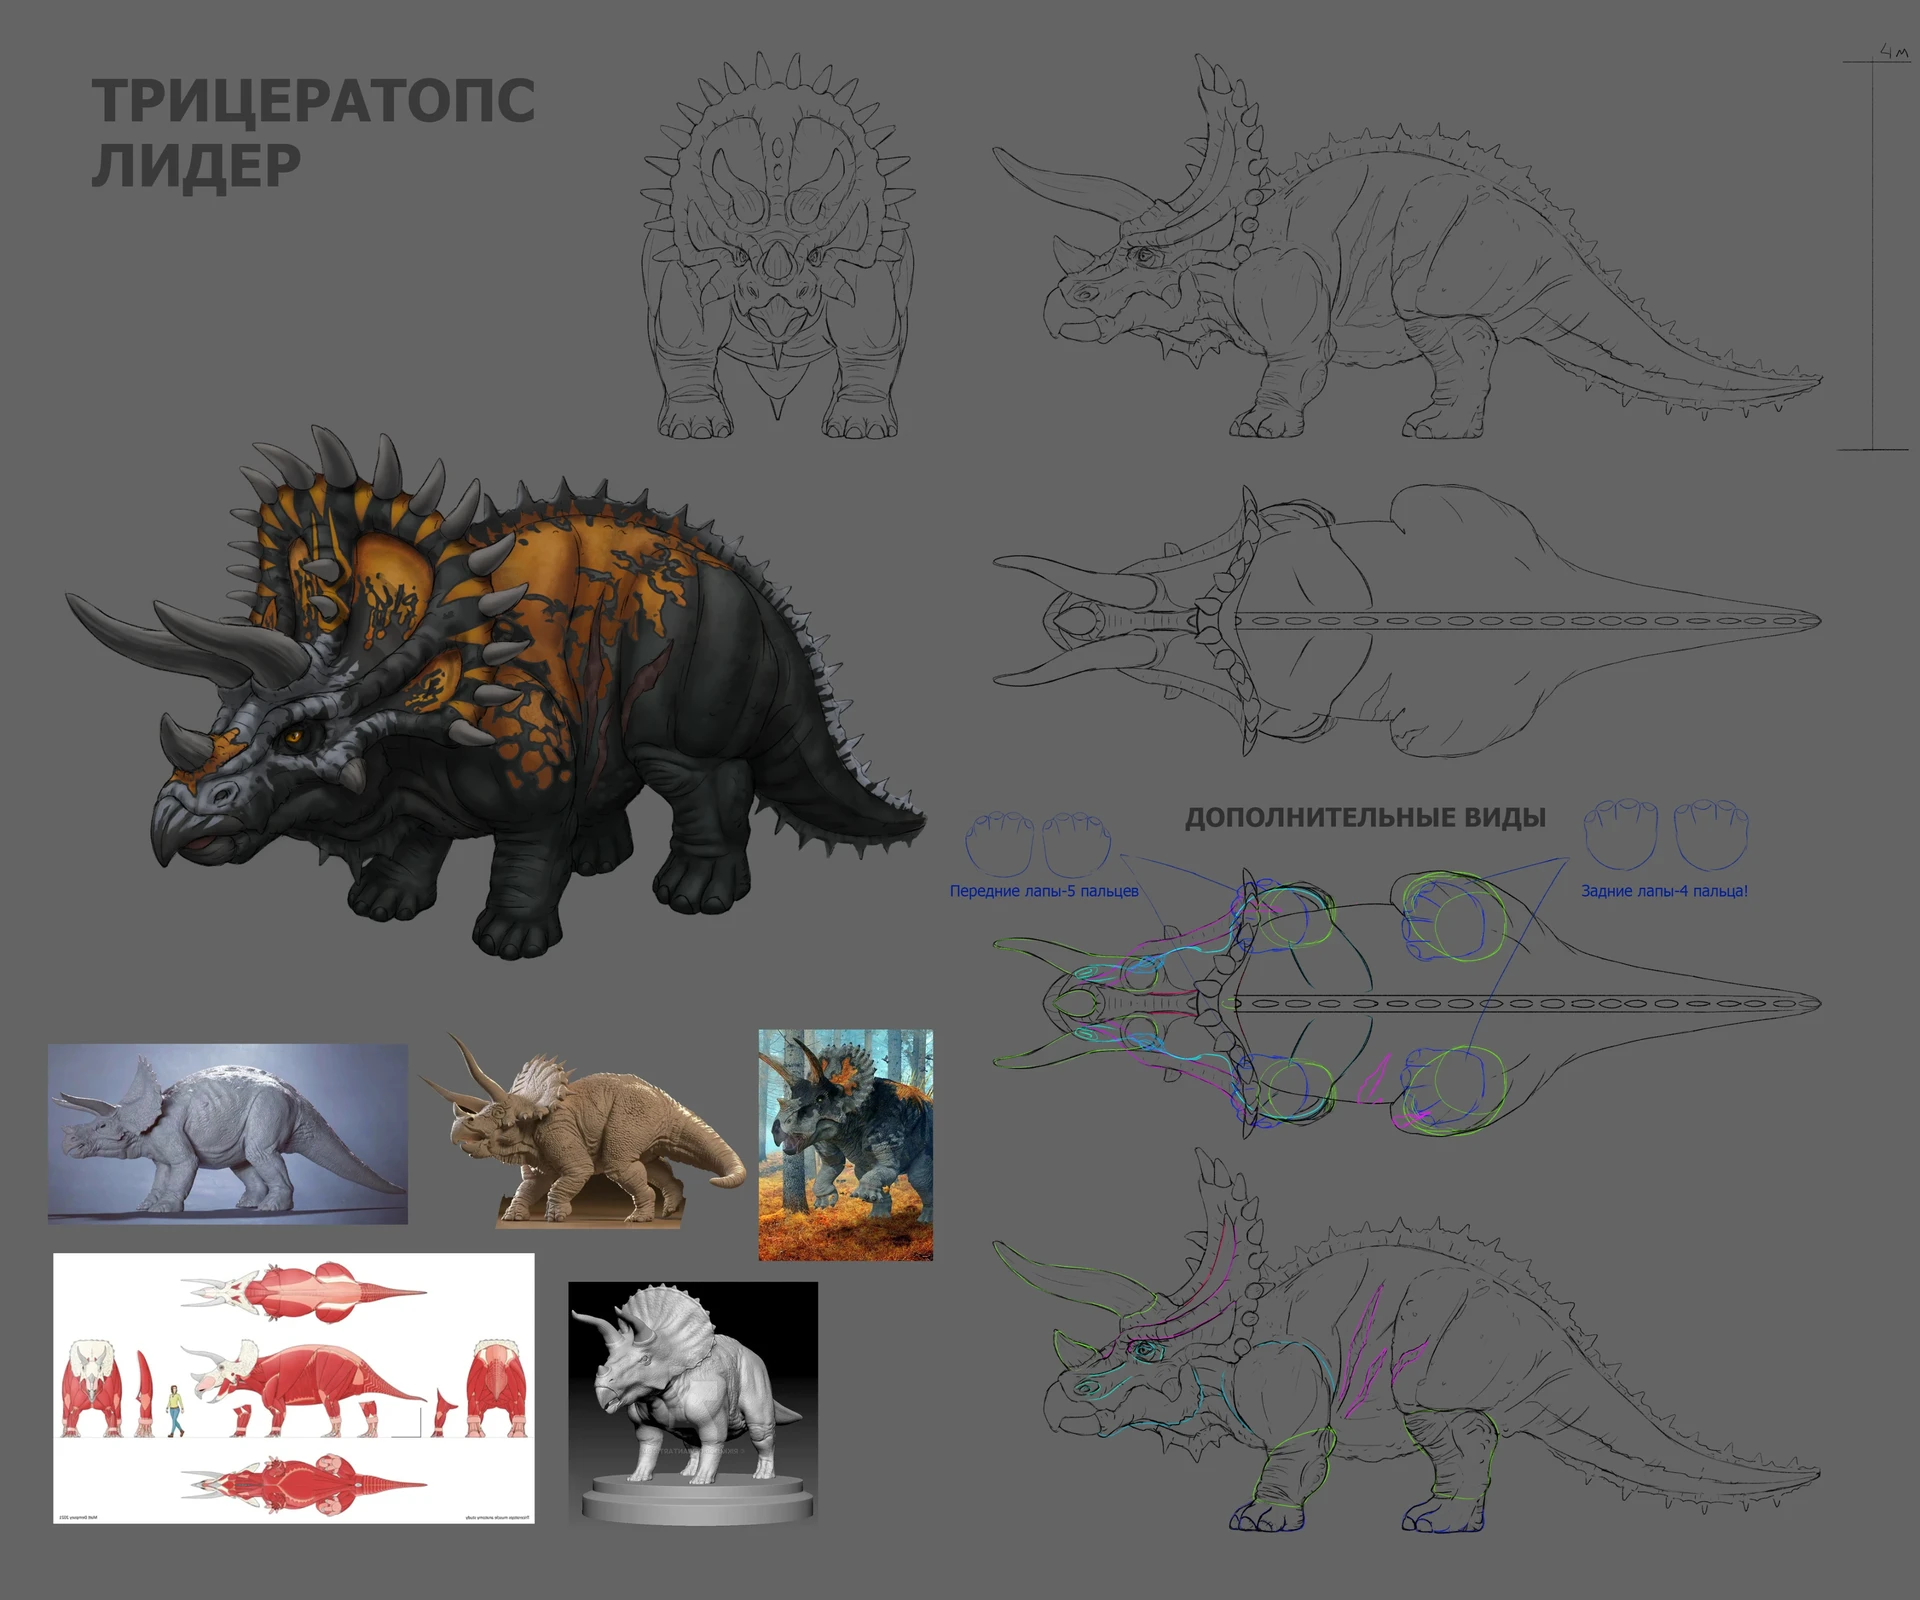Open the forest-scene Triceratops reference photo
Viewport: 1920px width, 1600px height.
(845, 1140)
